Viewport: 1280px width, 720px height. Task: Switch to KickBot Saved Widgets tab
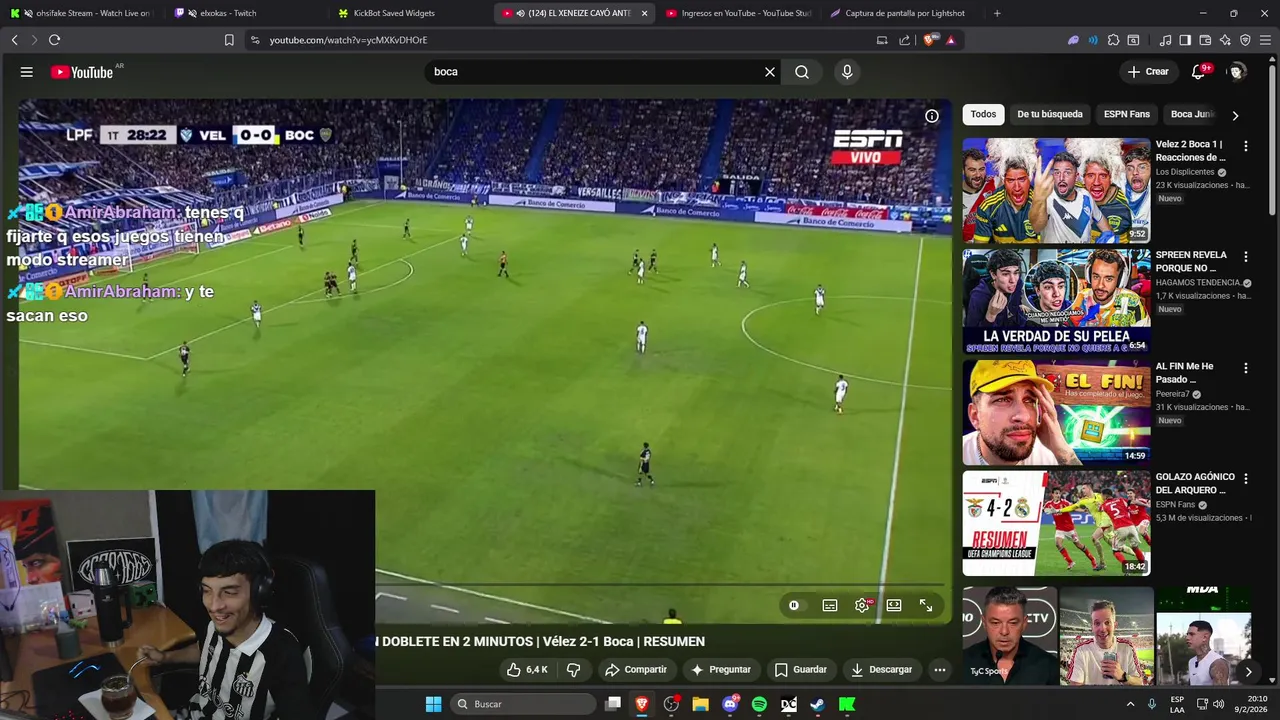[x=410, y=13]
